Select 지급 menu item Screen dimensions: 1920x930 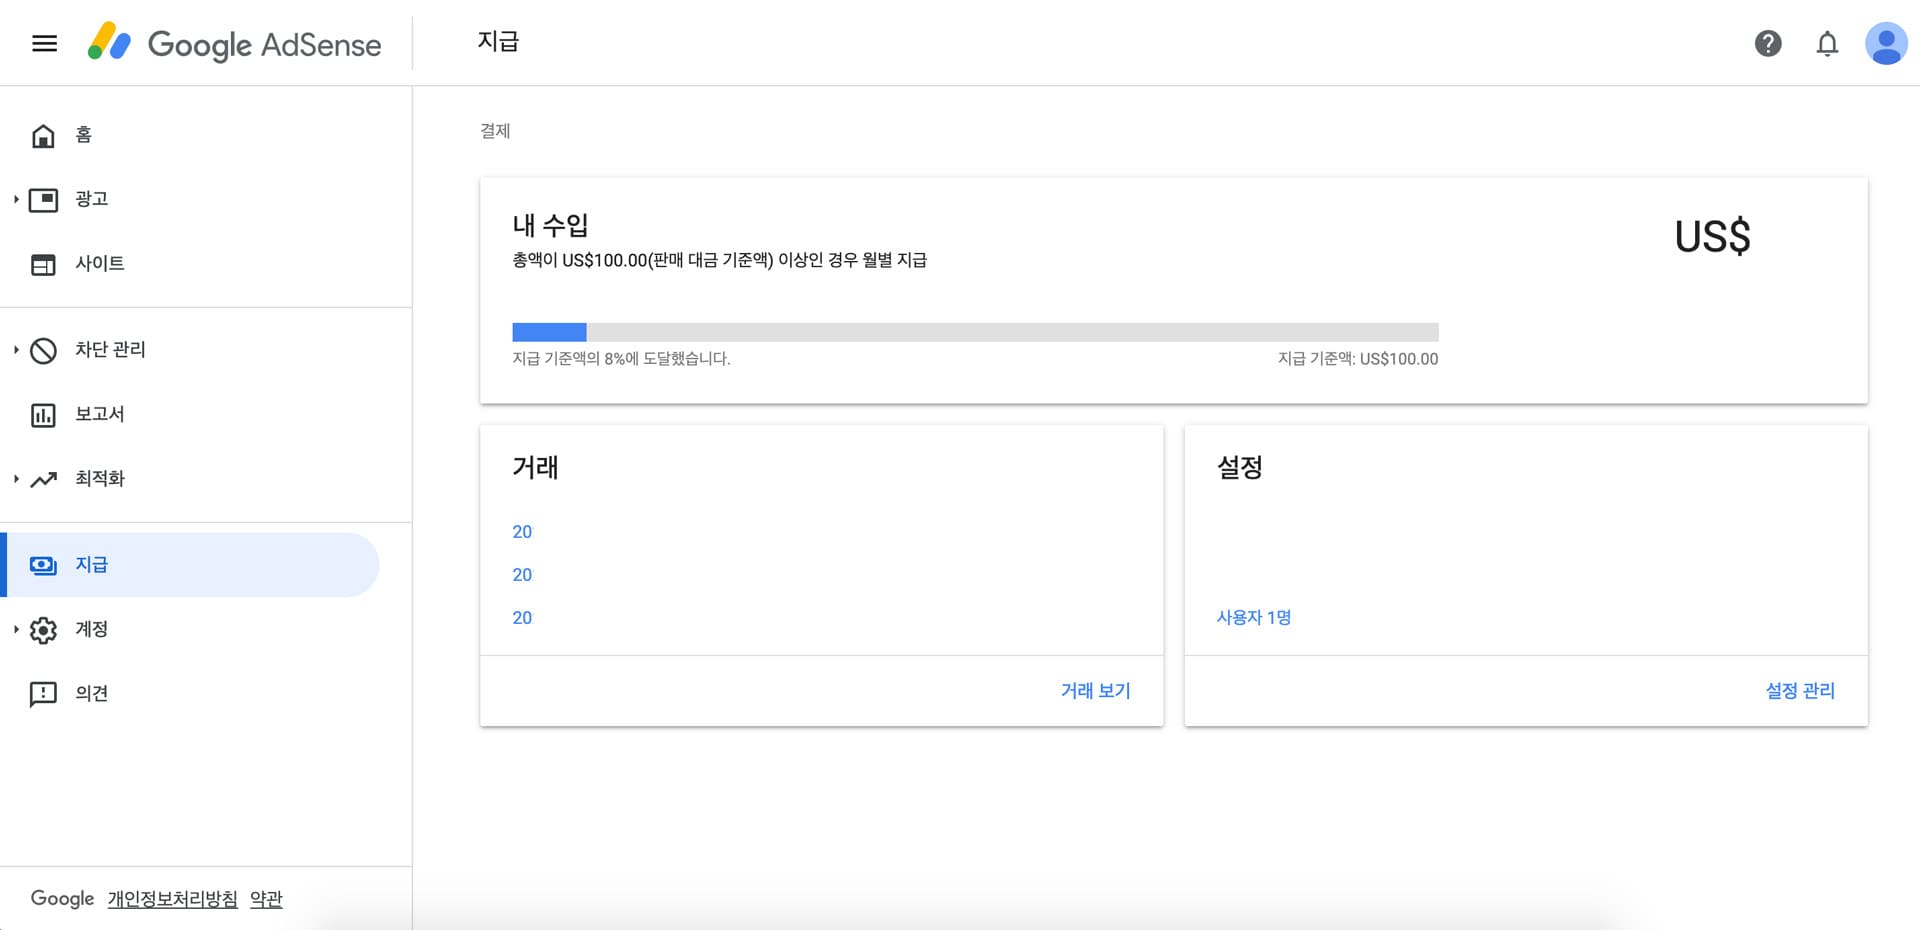(x=190, y=564)
